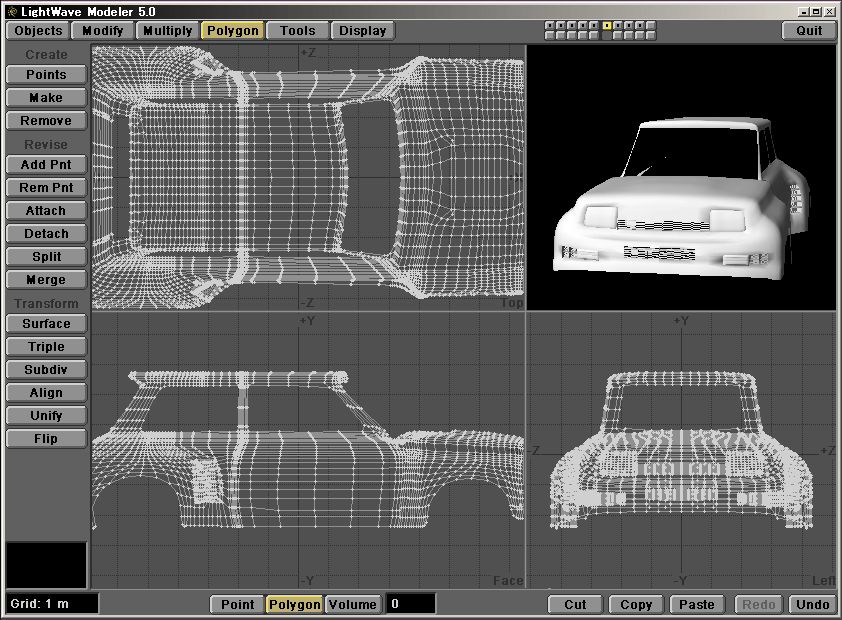This screenshot has width=842, height=620.
Task: Enable Volume selection mode
Action: point(353,604)
